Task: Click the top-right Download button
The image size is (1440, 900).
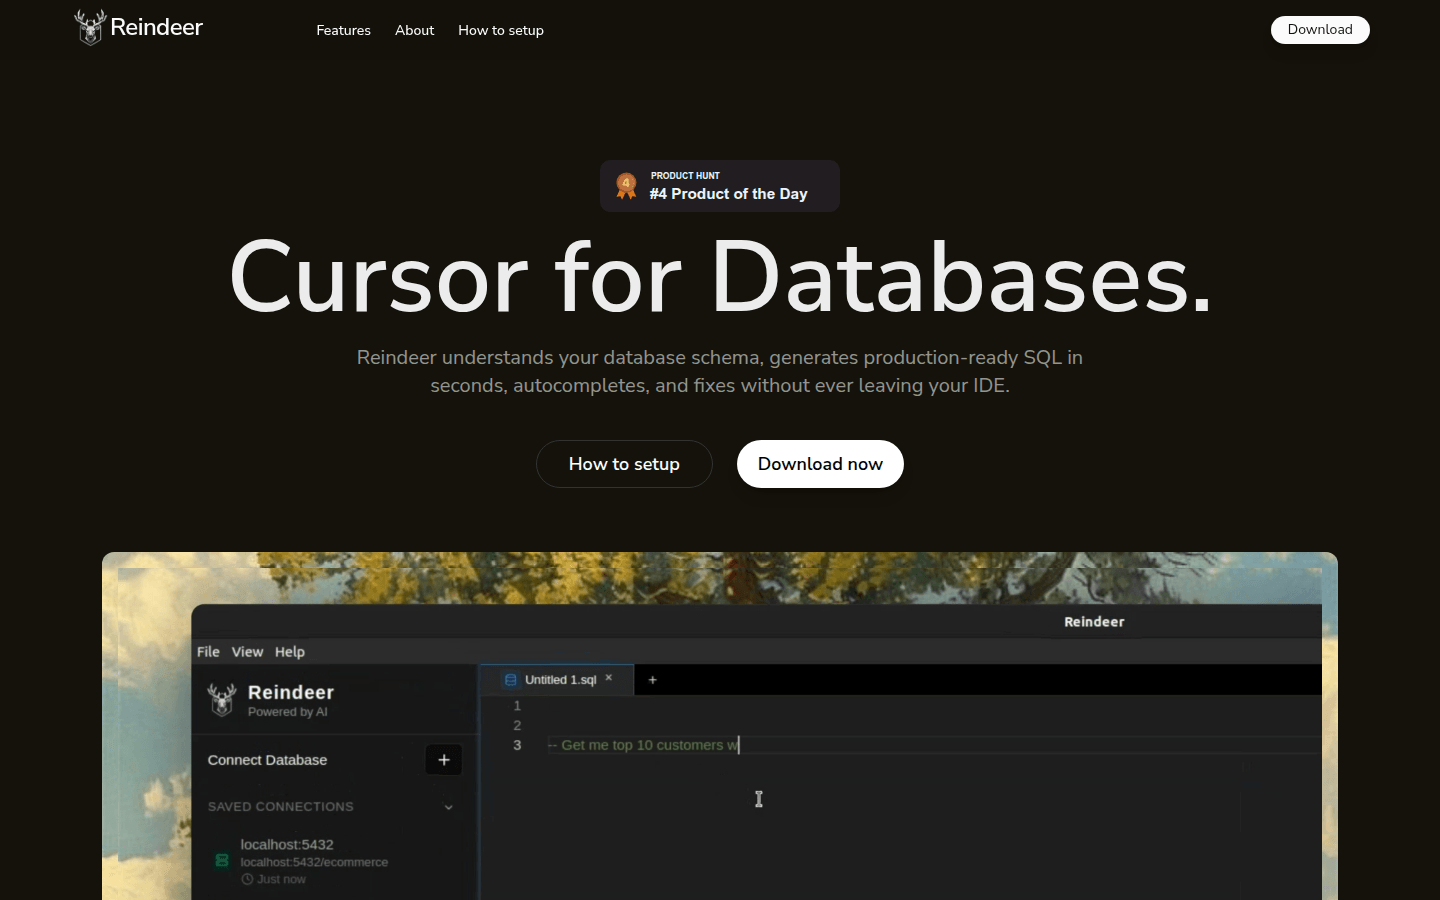Action: (x=1319, y=30)
